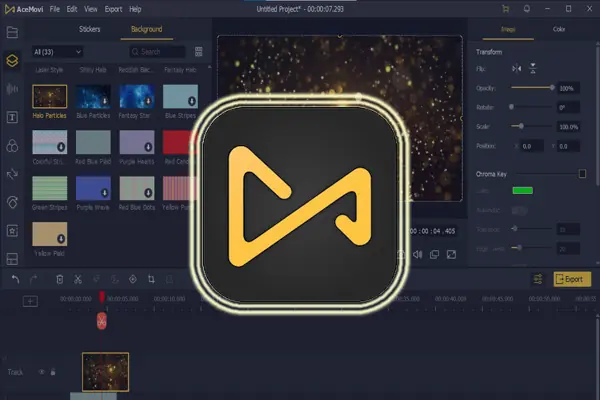Select the Image properties tab
The width and height of the screenshot is (600, 400).
tap(508, 29)
